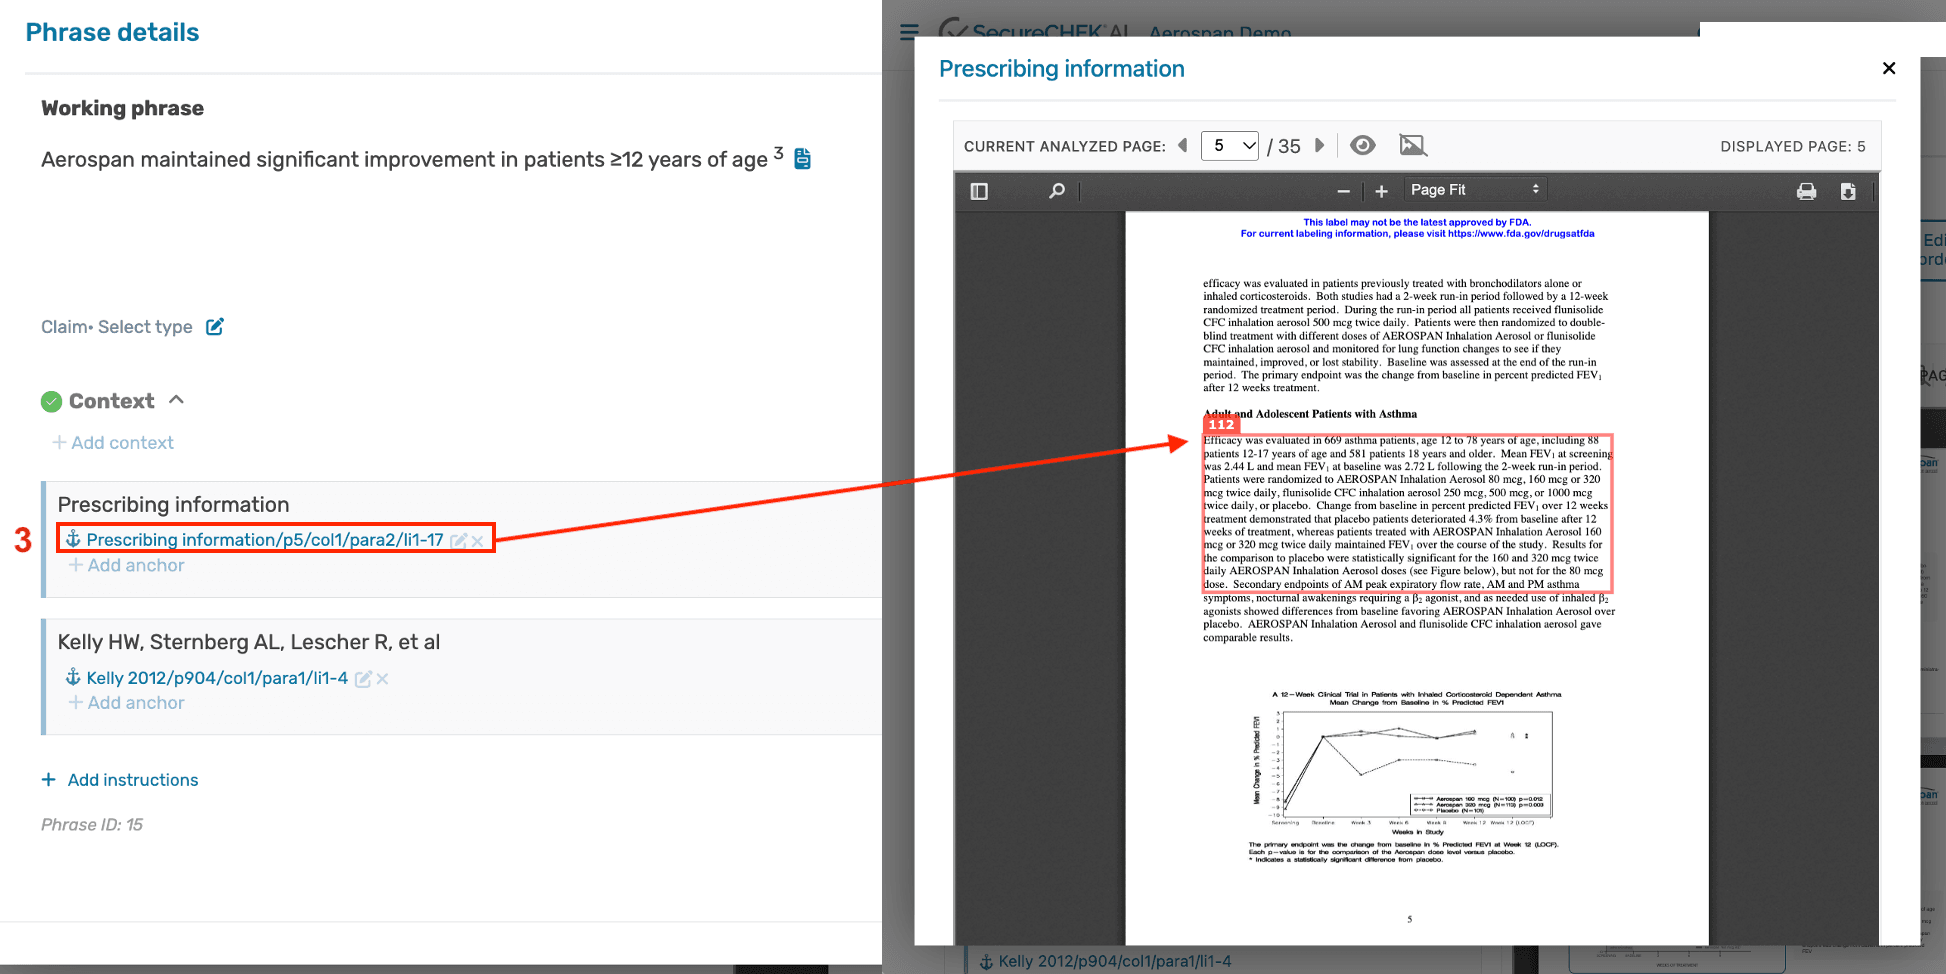Click the "Phrase details" title
Image resolution: width=1946 pixels, height=974 pixels.
[x=112, y=32]
